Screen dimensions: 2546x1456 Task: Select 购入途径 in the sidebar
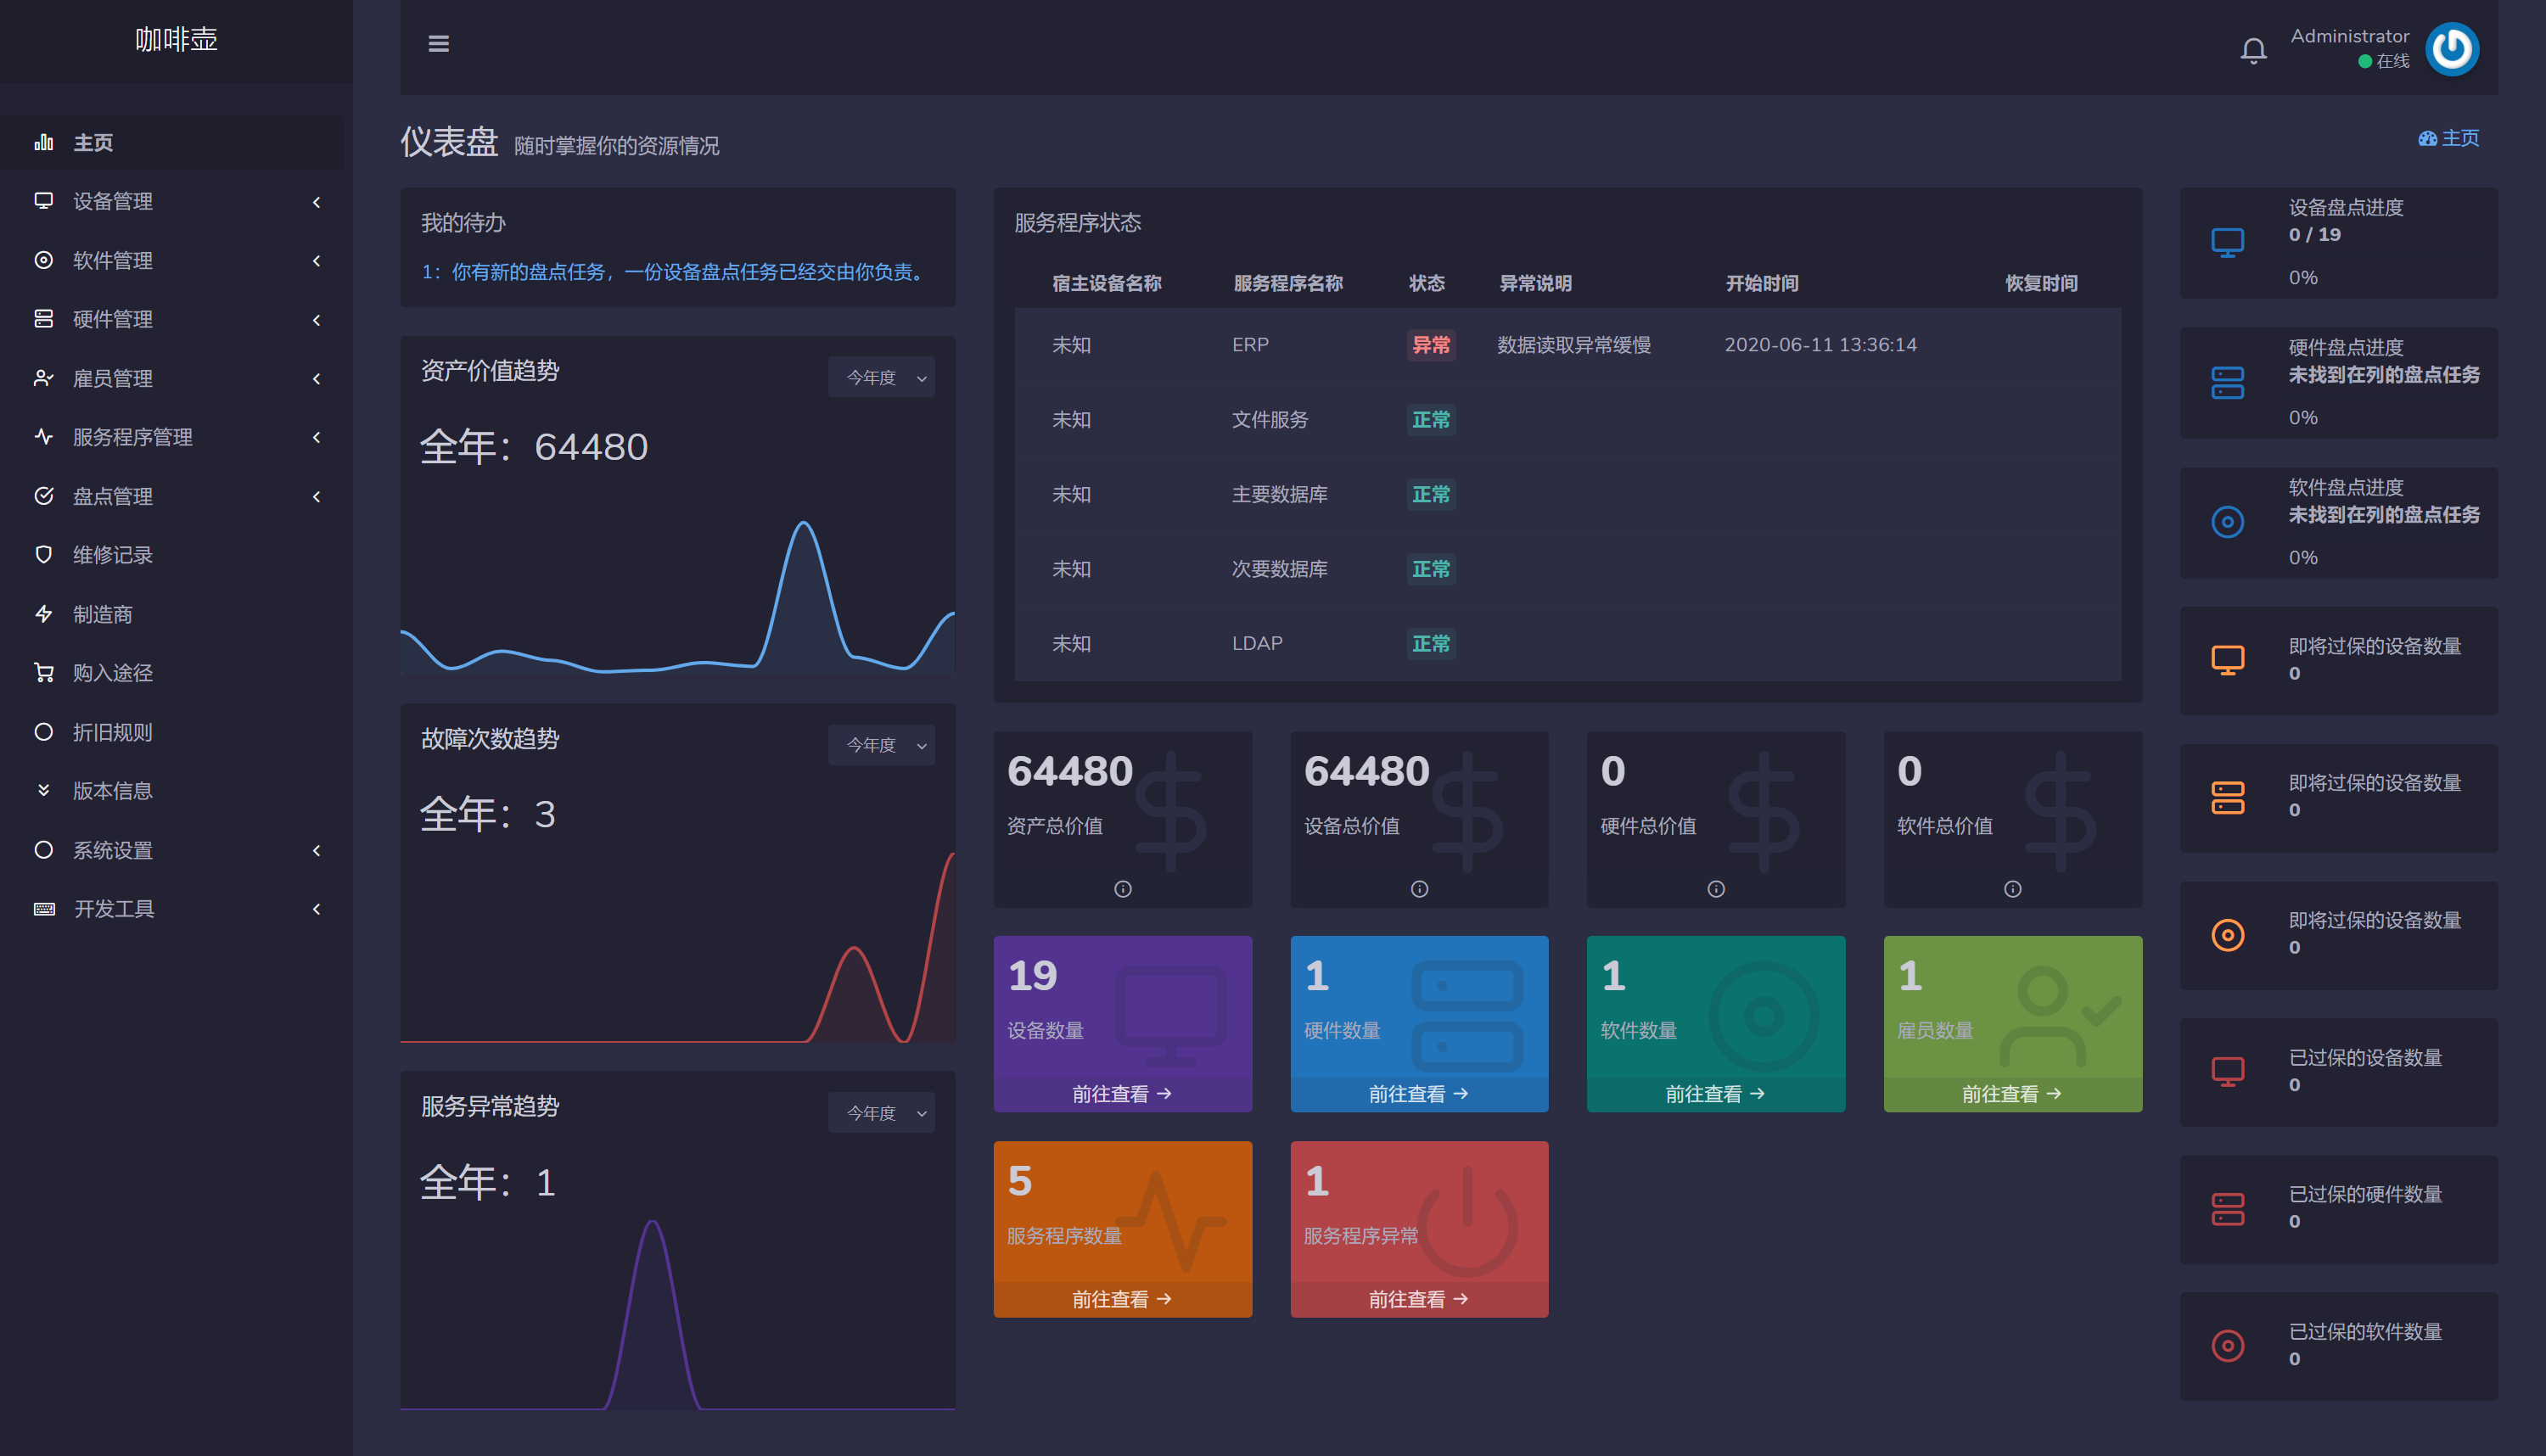(112, 673)
